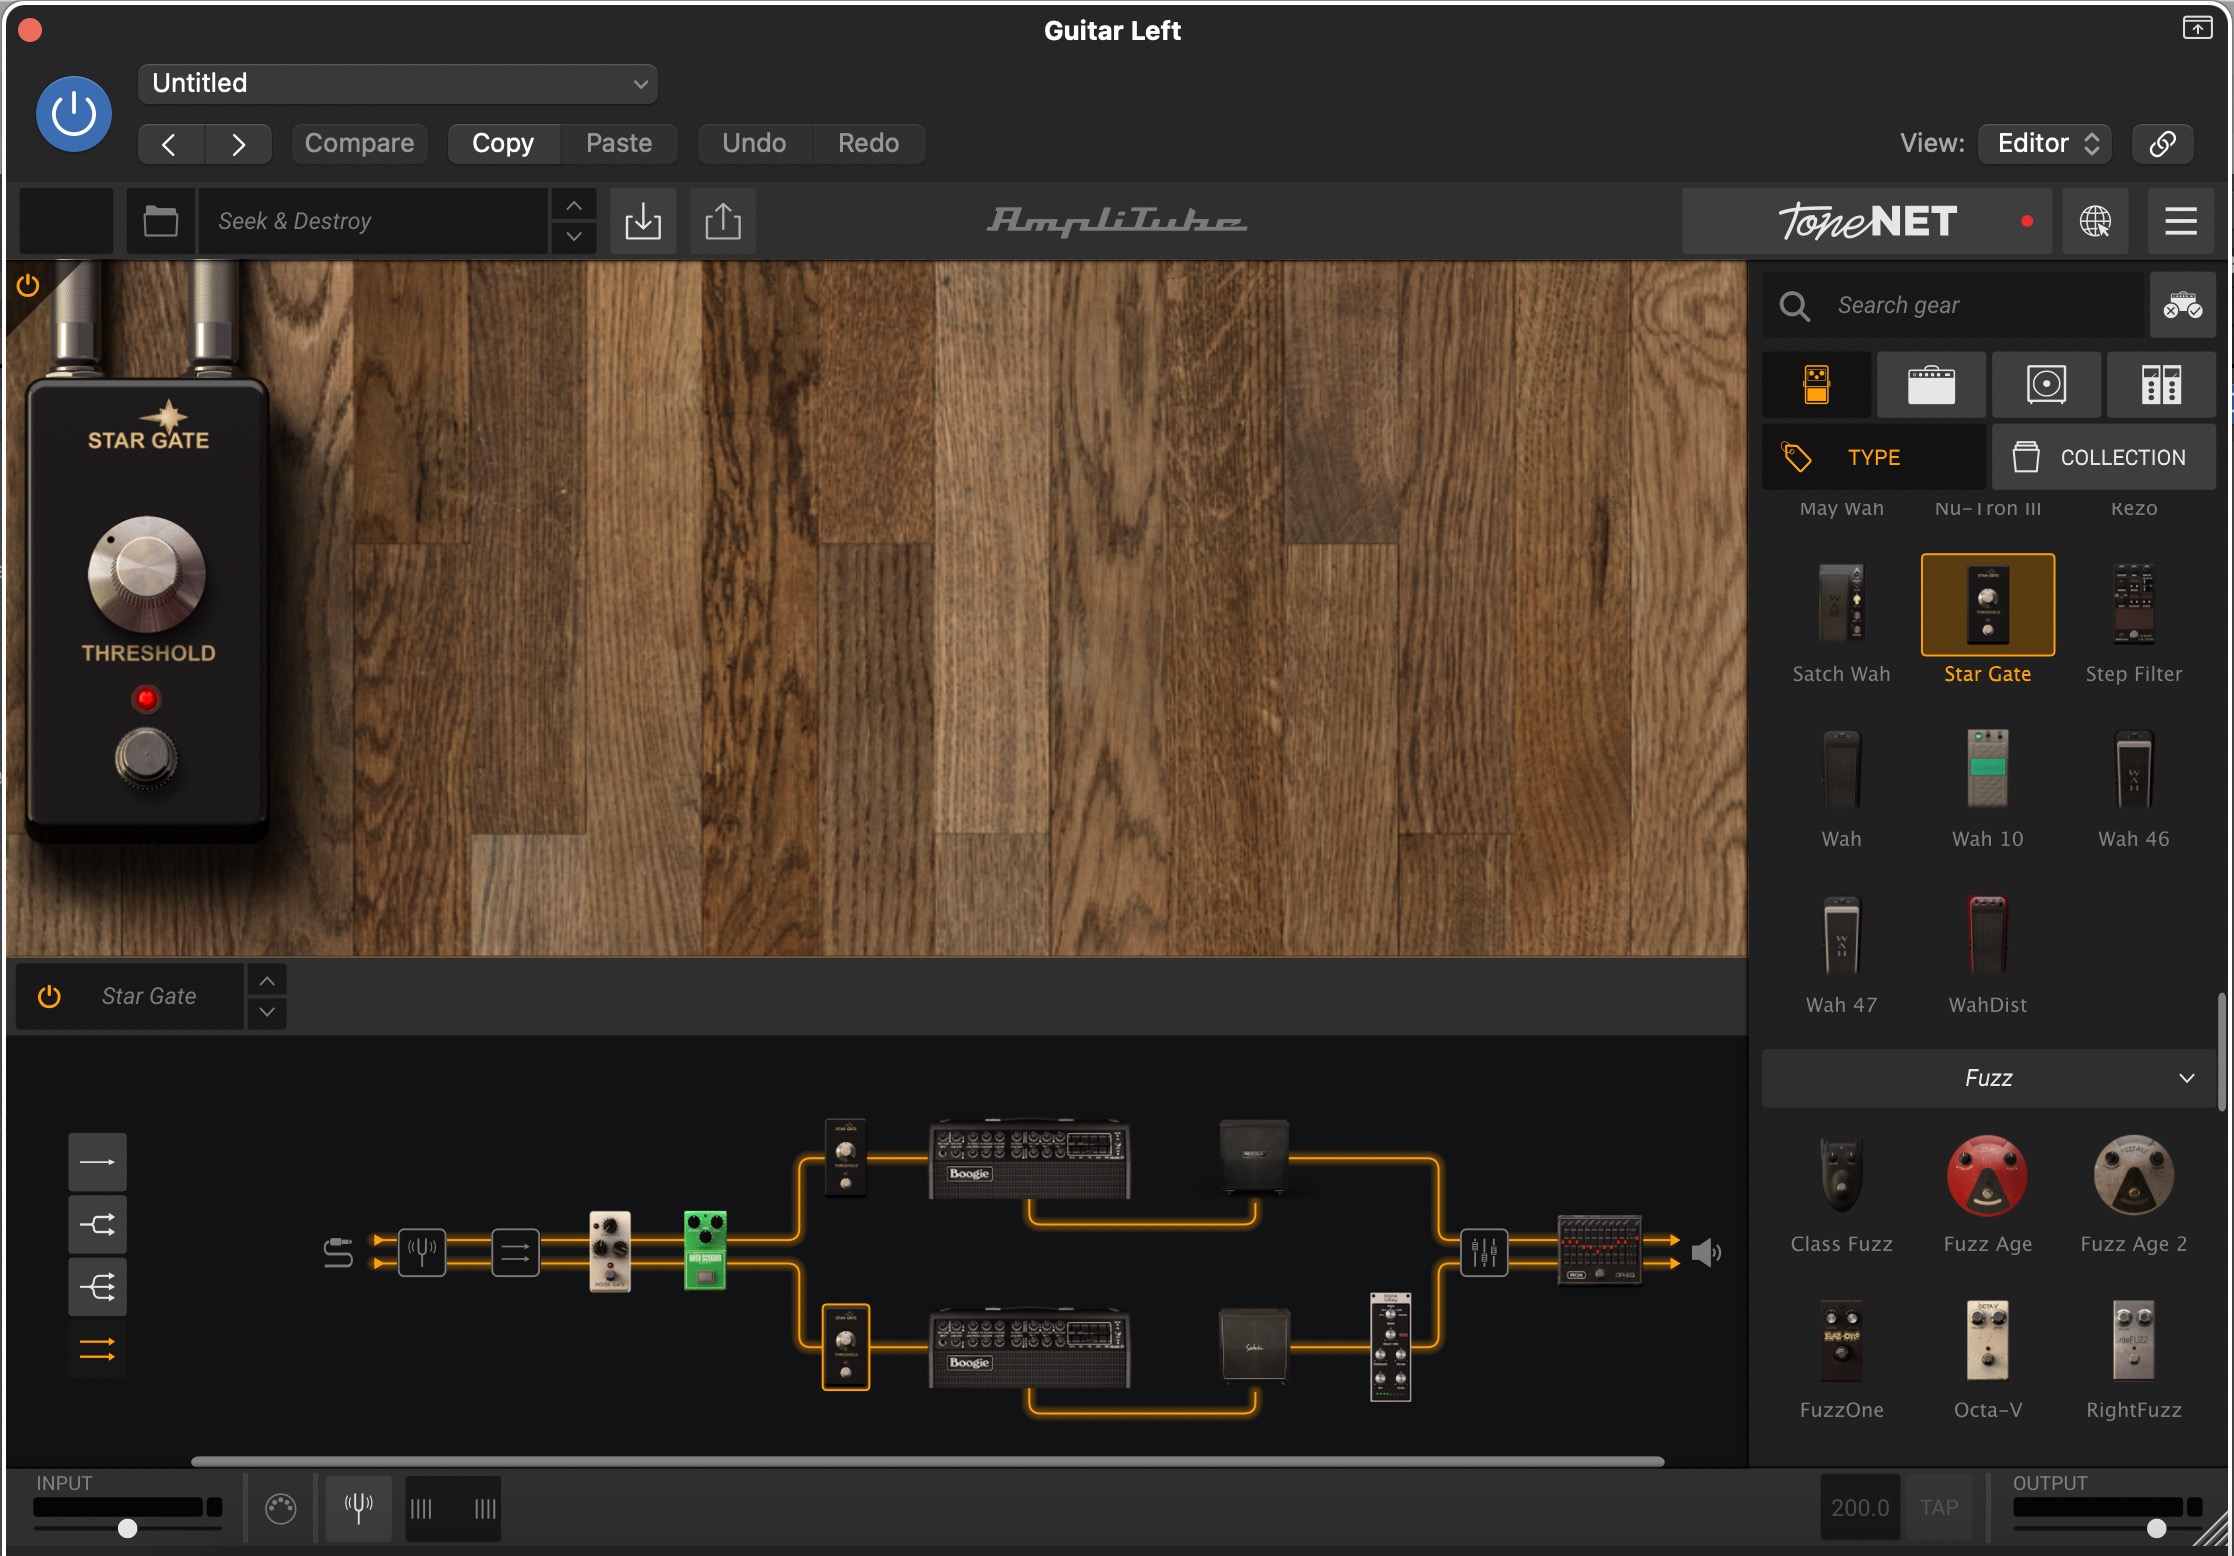Click the TS green overdrive pedal in chain
This screenshot has height=1556, width=2234.
coord(704,1250)
